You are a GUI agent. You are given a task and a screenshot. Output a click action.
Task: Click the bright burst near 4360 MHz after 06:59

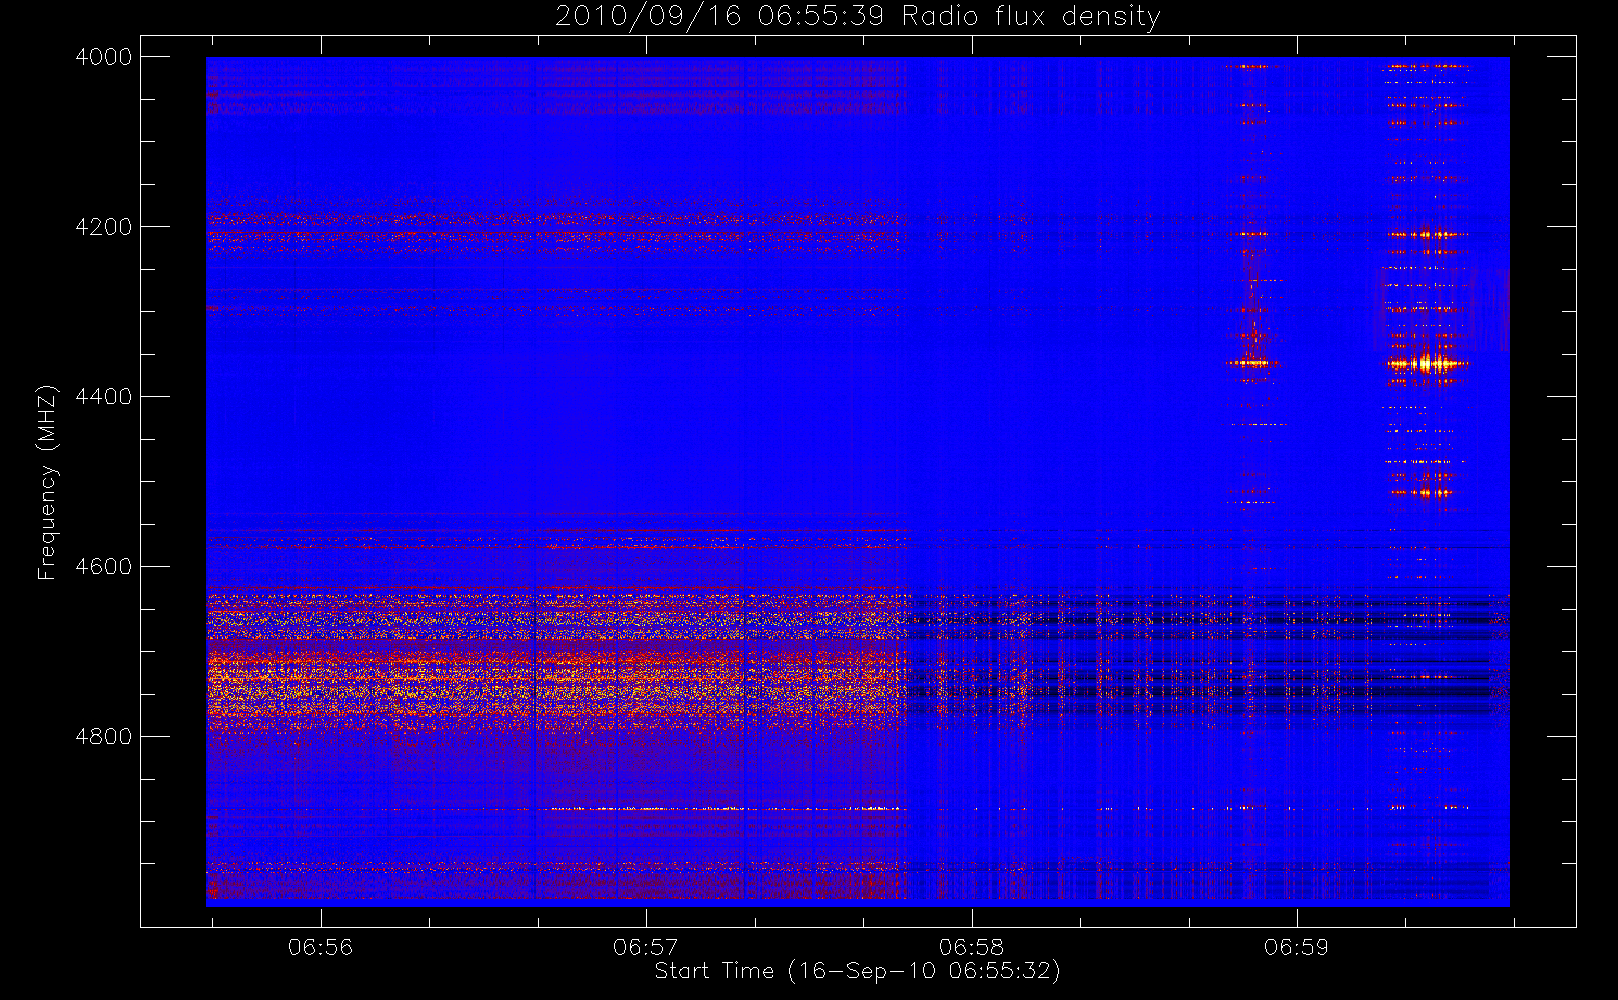pos(1427,363)
